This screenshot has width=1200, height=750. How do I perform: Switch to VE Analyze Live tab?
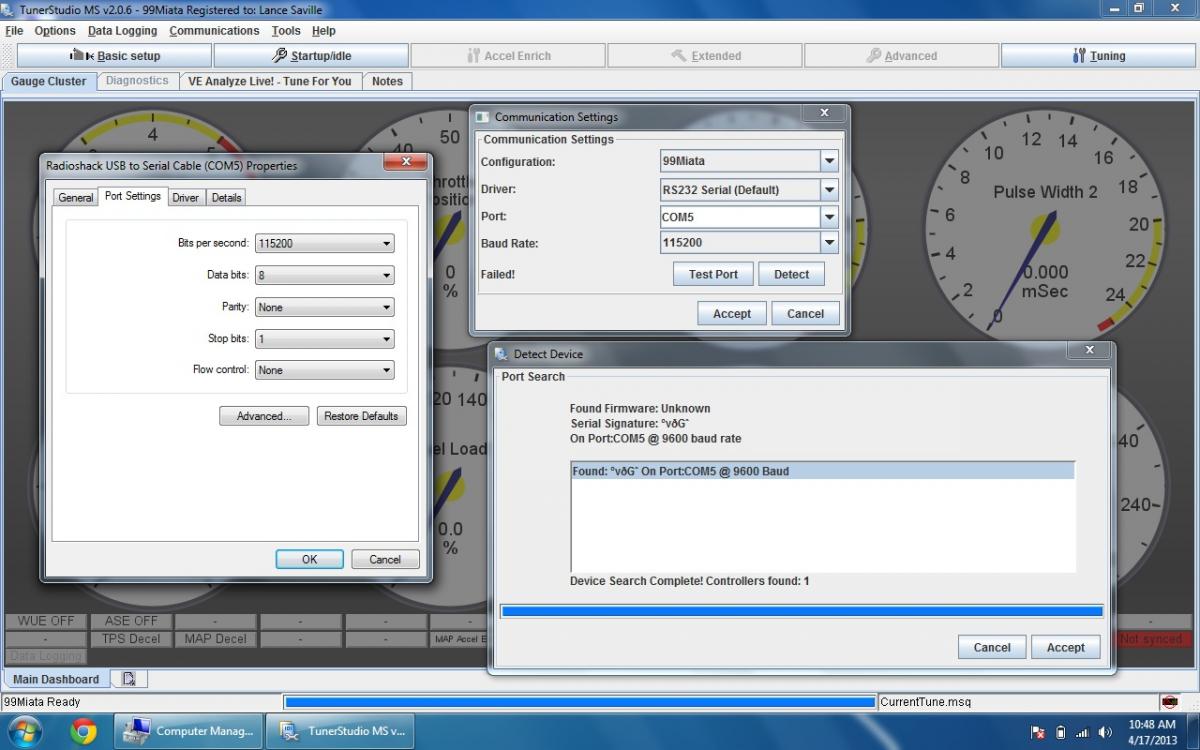[x=270, y=81]
